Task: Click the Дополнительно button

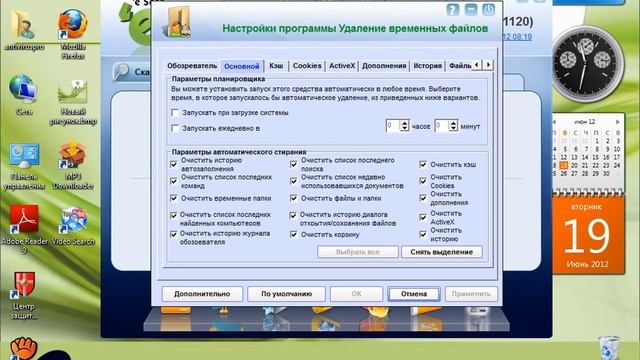Action: pyautogui.click(x=202, y=294)
